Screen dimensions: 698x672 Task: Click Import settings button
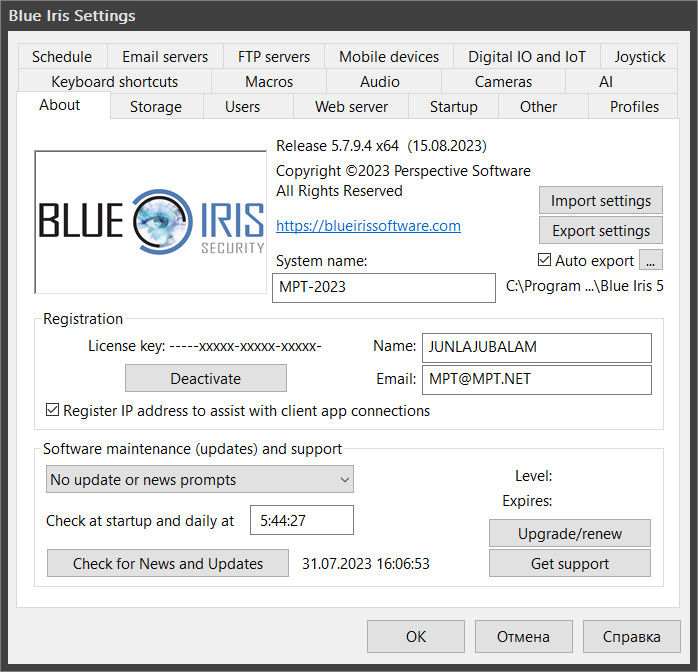click(x=601, y=200)
